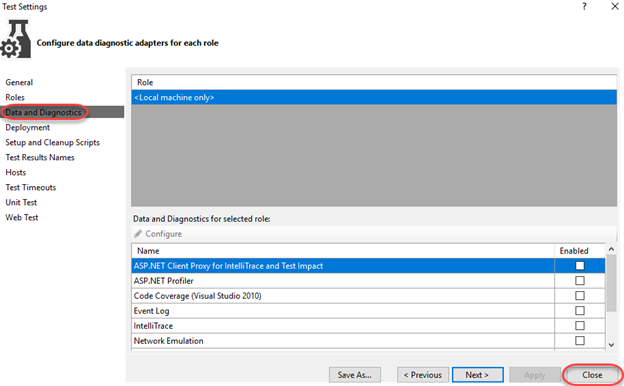Click the Close button

[592, 375]
